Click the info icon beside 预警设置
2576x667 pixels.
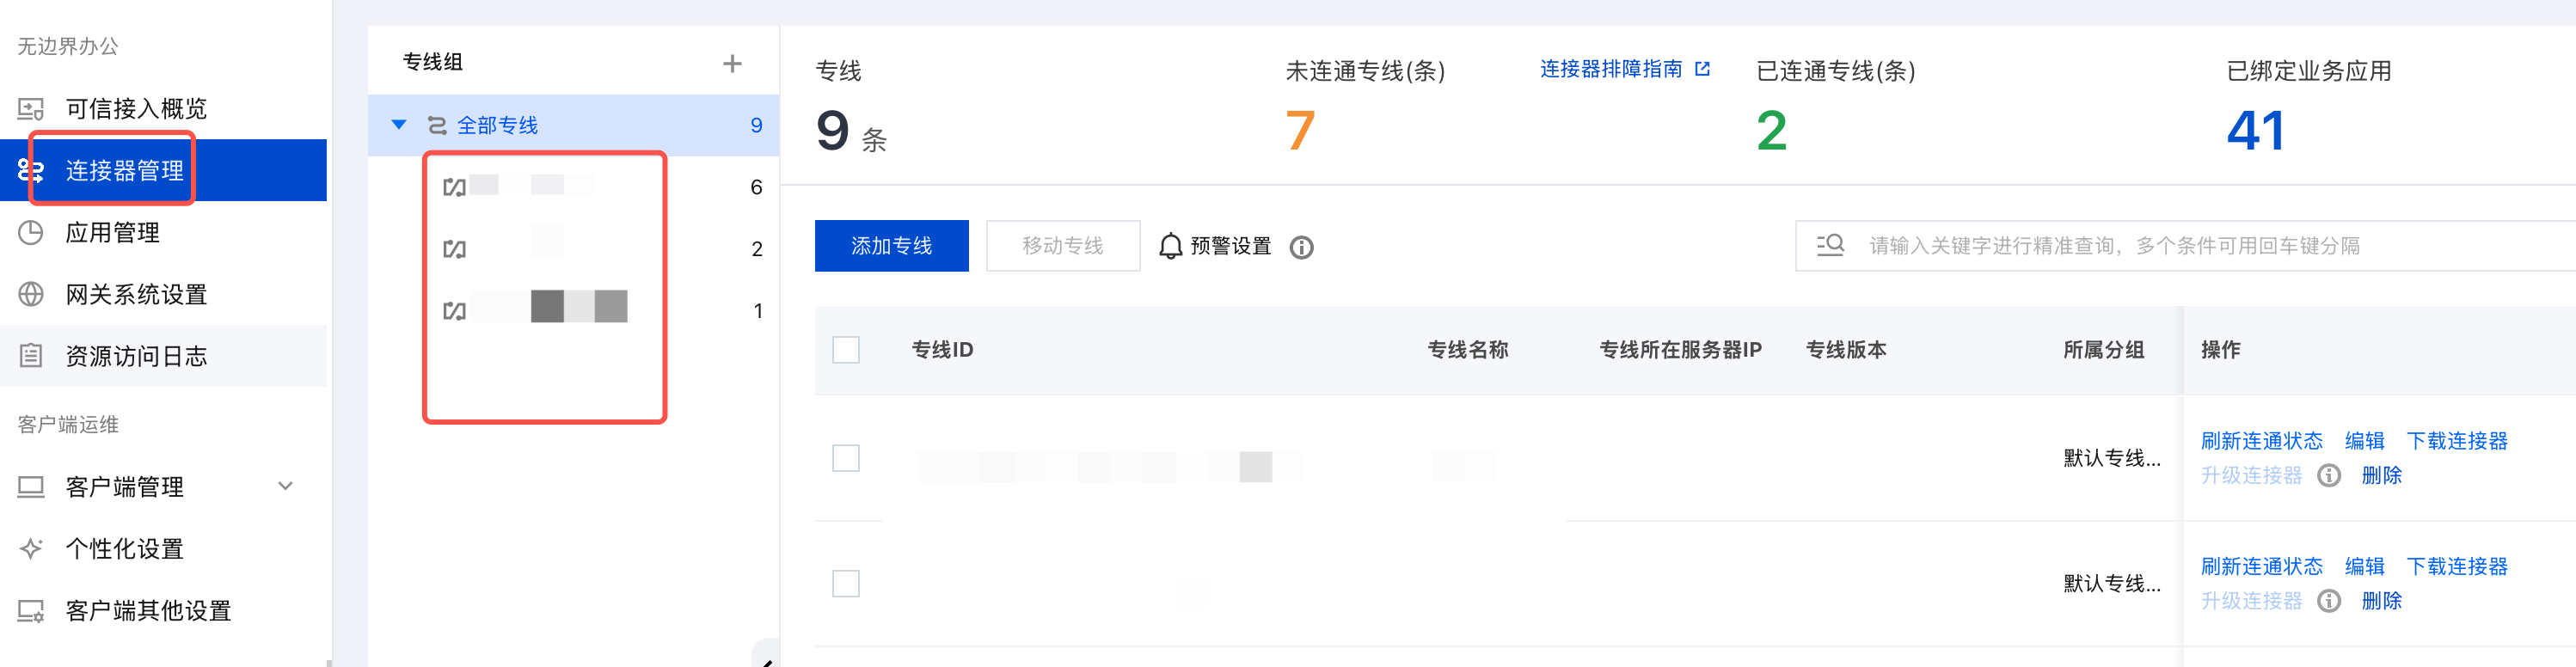(x=1301, y=247)
